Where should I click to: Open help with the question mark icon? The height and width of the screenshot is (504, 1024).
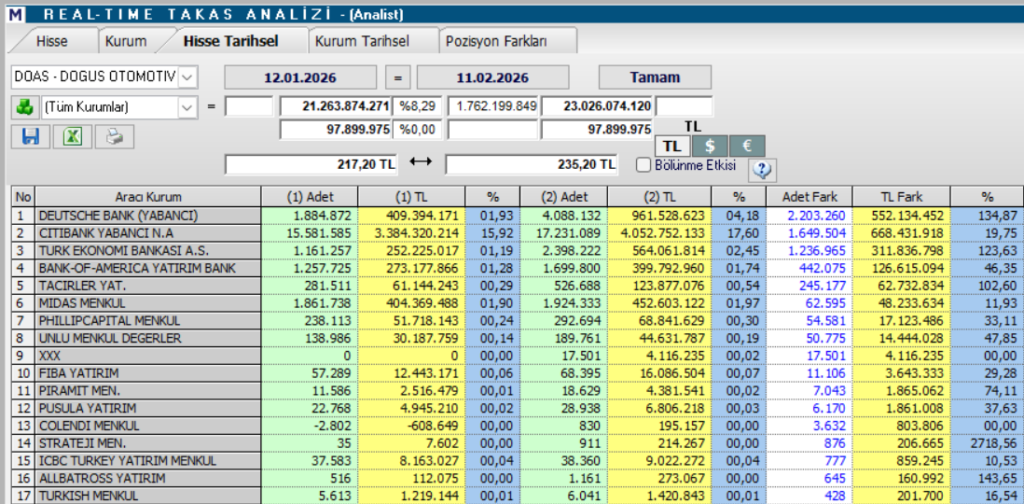[x=762, y=170]
